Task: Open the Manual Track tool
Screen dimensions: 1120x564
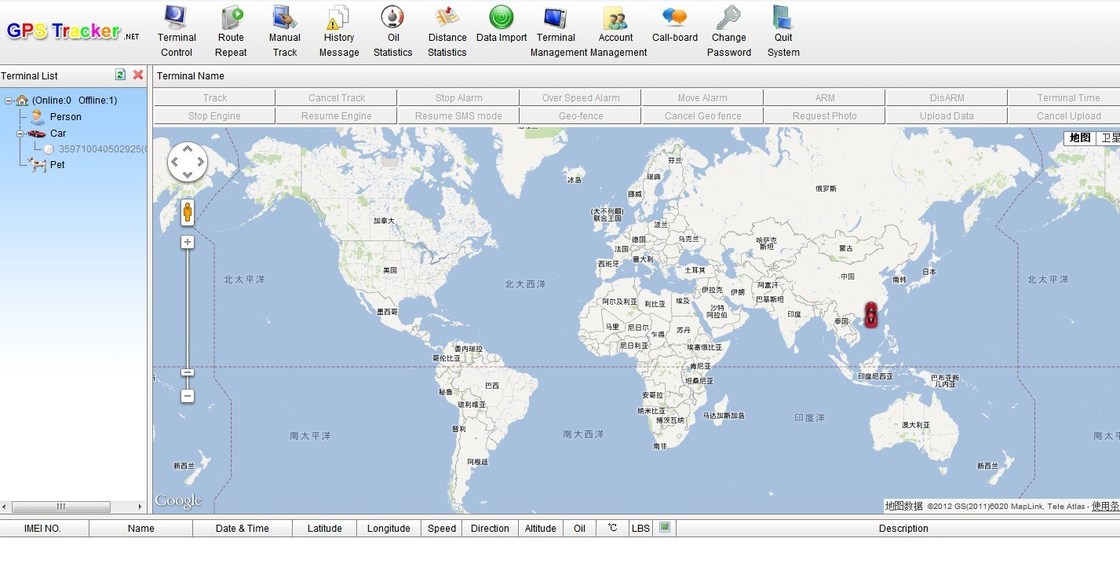Action: point(285,18)
